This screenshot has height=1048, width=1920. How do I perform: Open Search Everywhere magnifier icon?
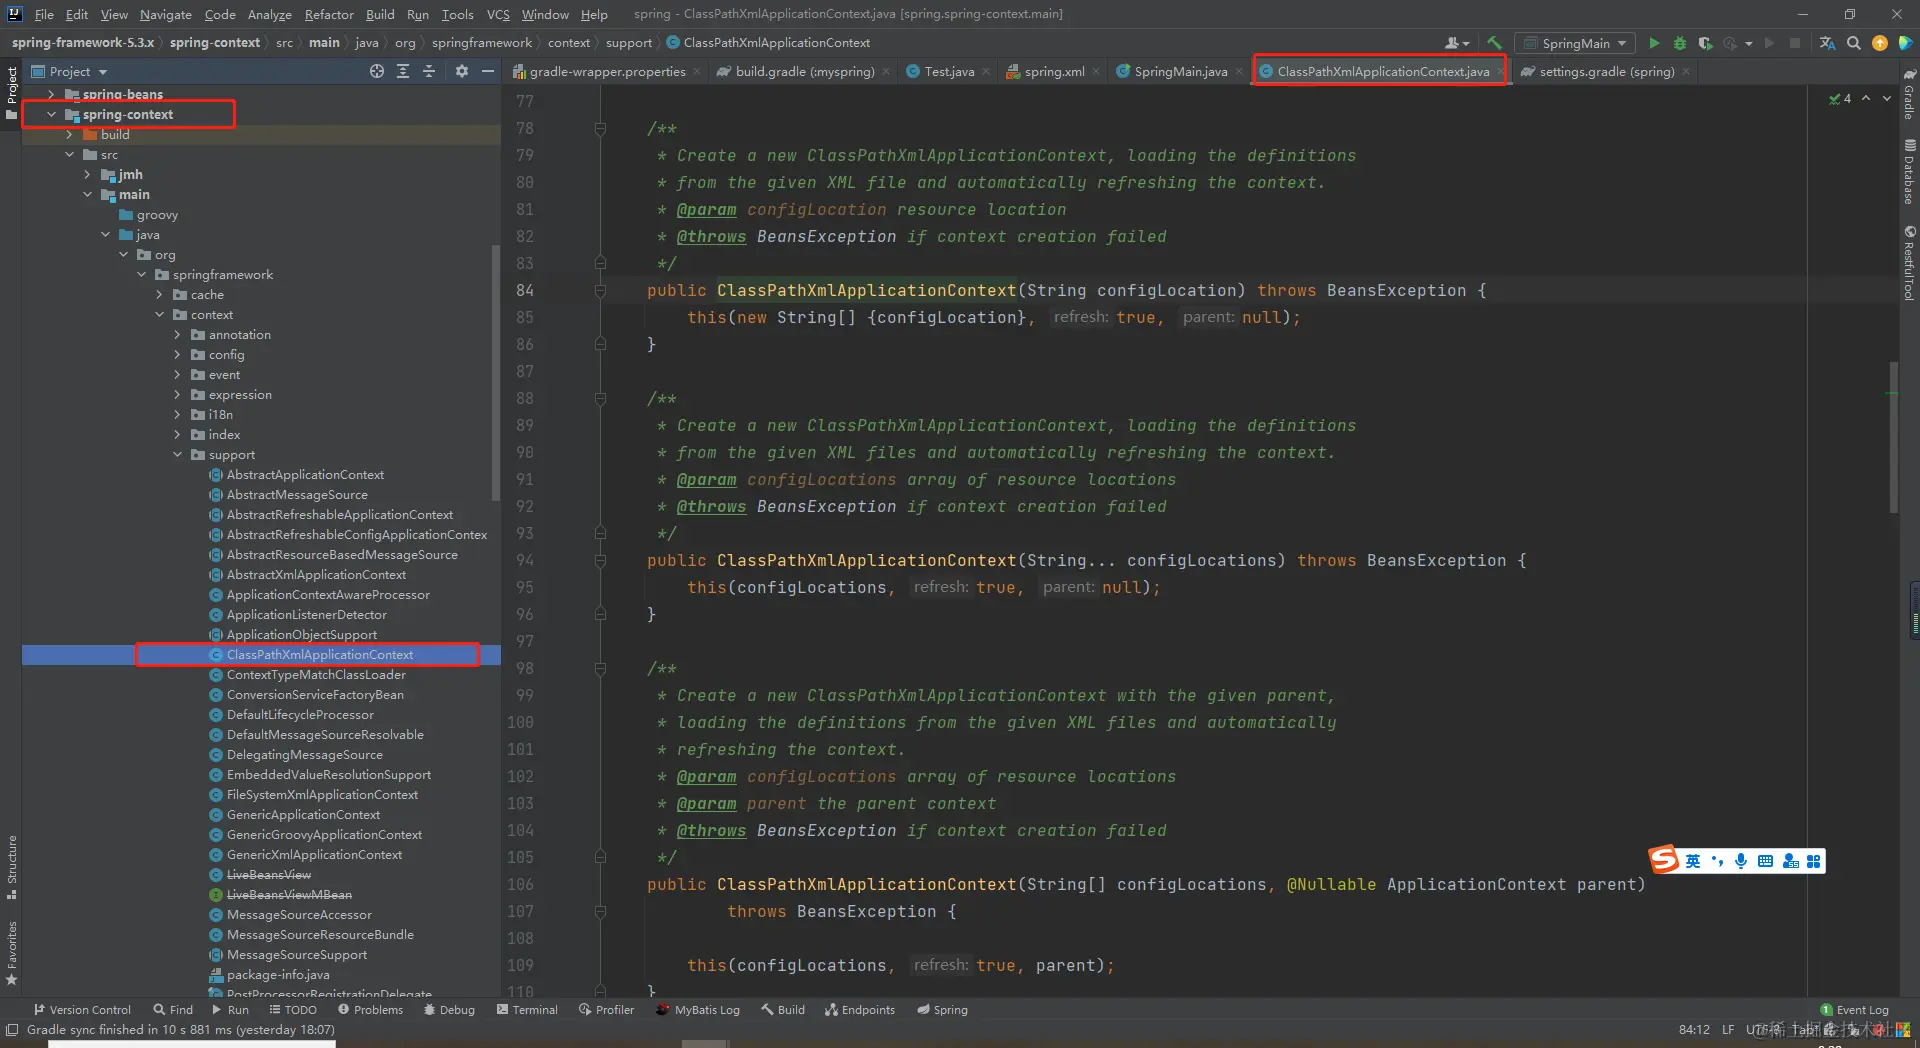coord(1854,43)
